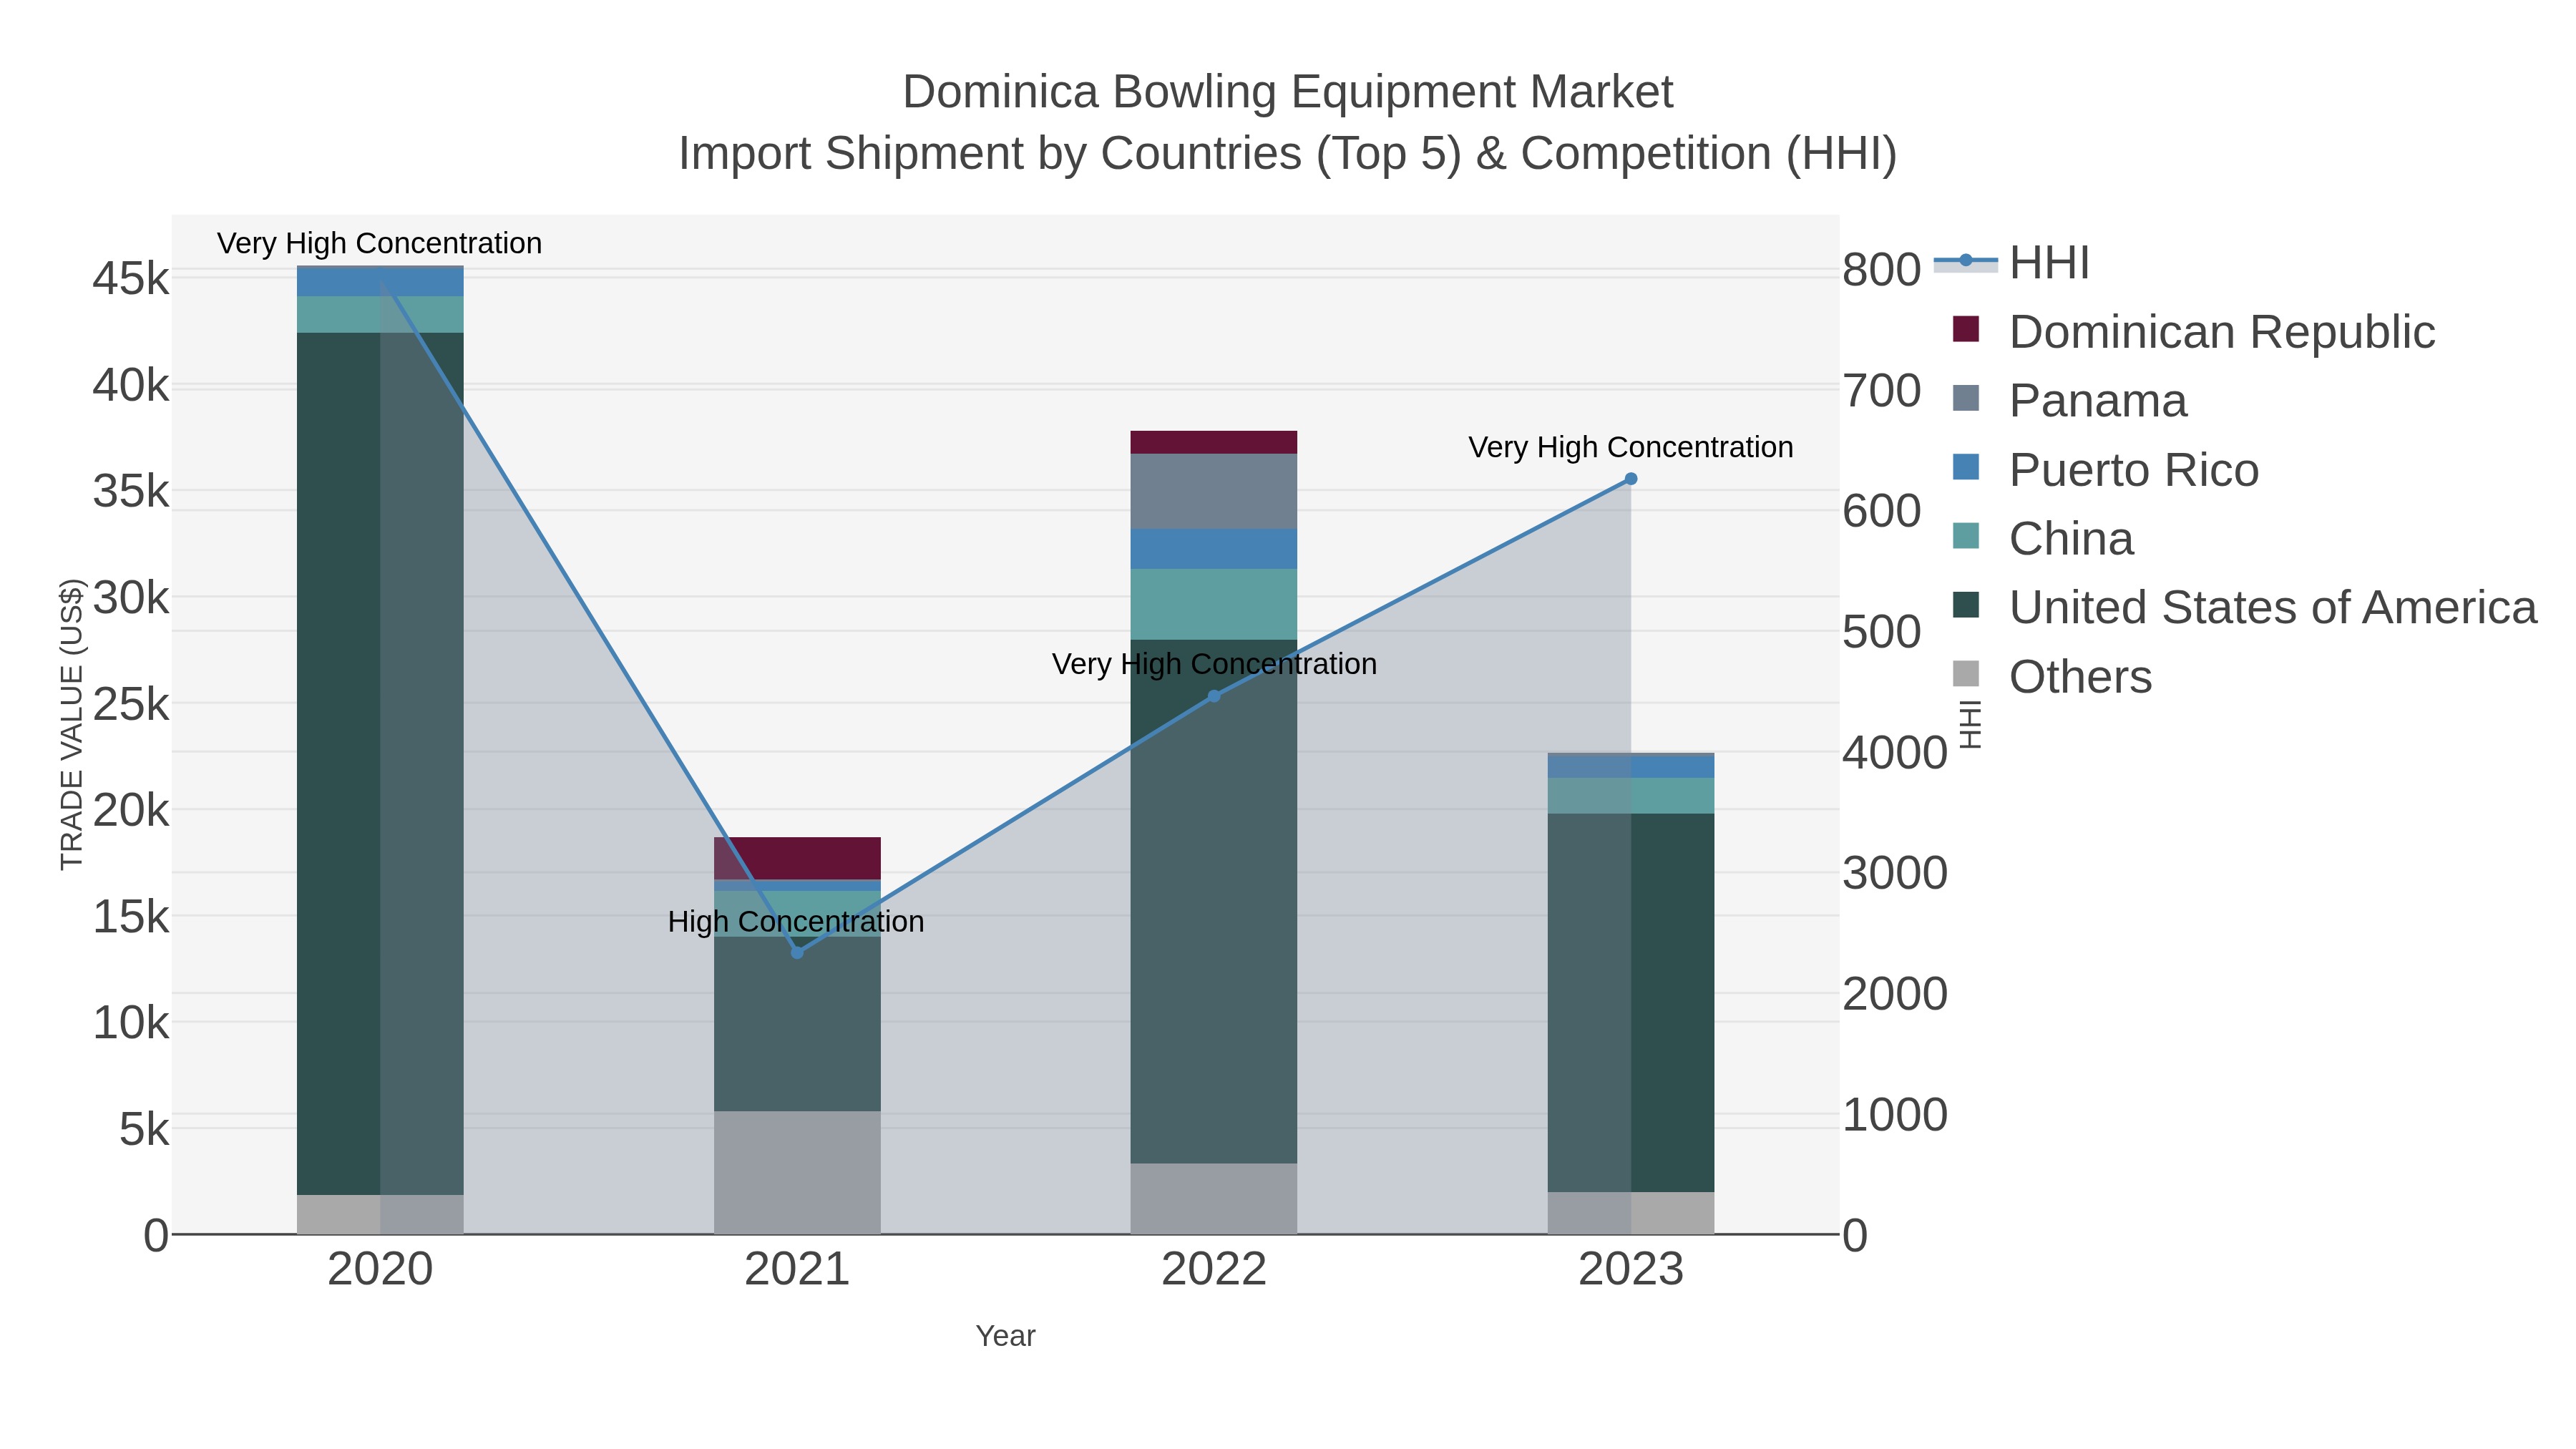Image resolution: width=2576 pixels, height=1449 pixels.
Task: Click the 'Dominica Bowling Equipment Market' title
Action: point(1287,92)
